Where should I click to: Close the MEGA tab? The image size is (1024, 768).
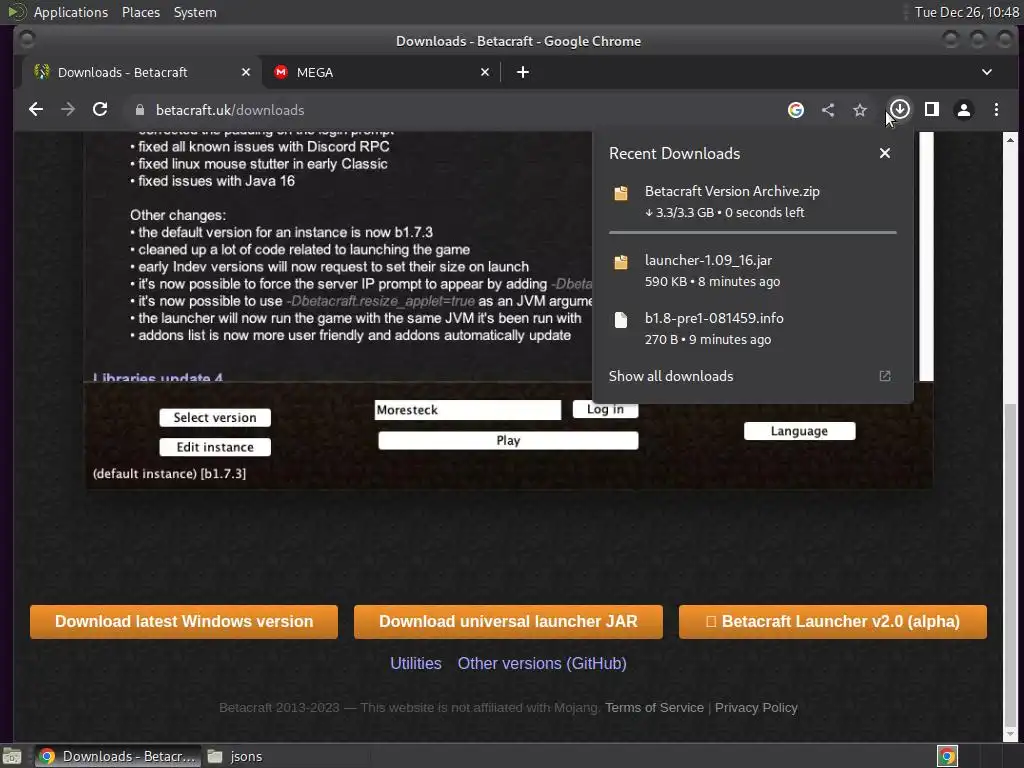point(485,72)
